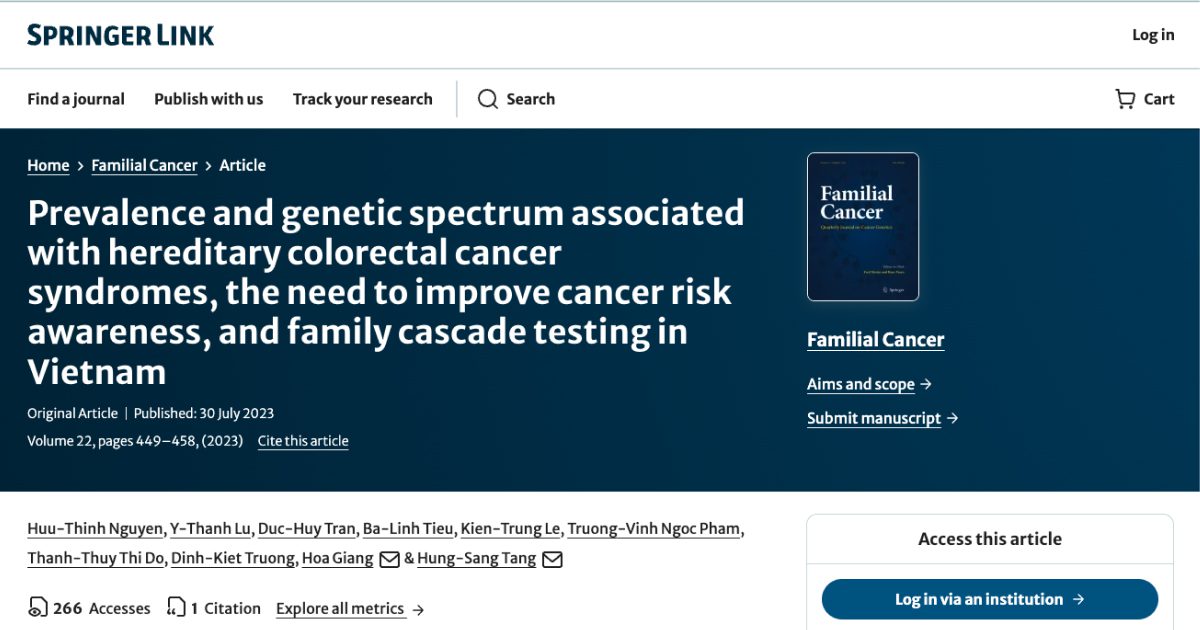This screenshot has height=630, width=1200.
Task: Click the Accesses counter icon
Action: coord(37,607)
